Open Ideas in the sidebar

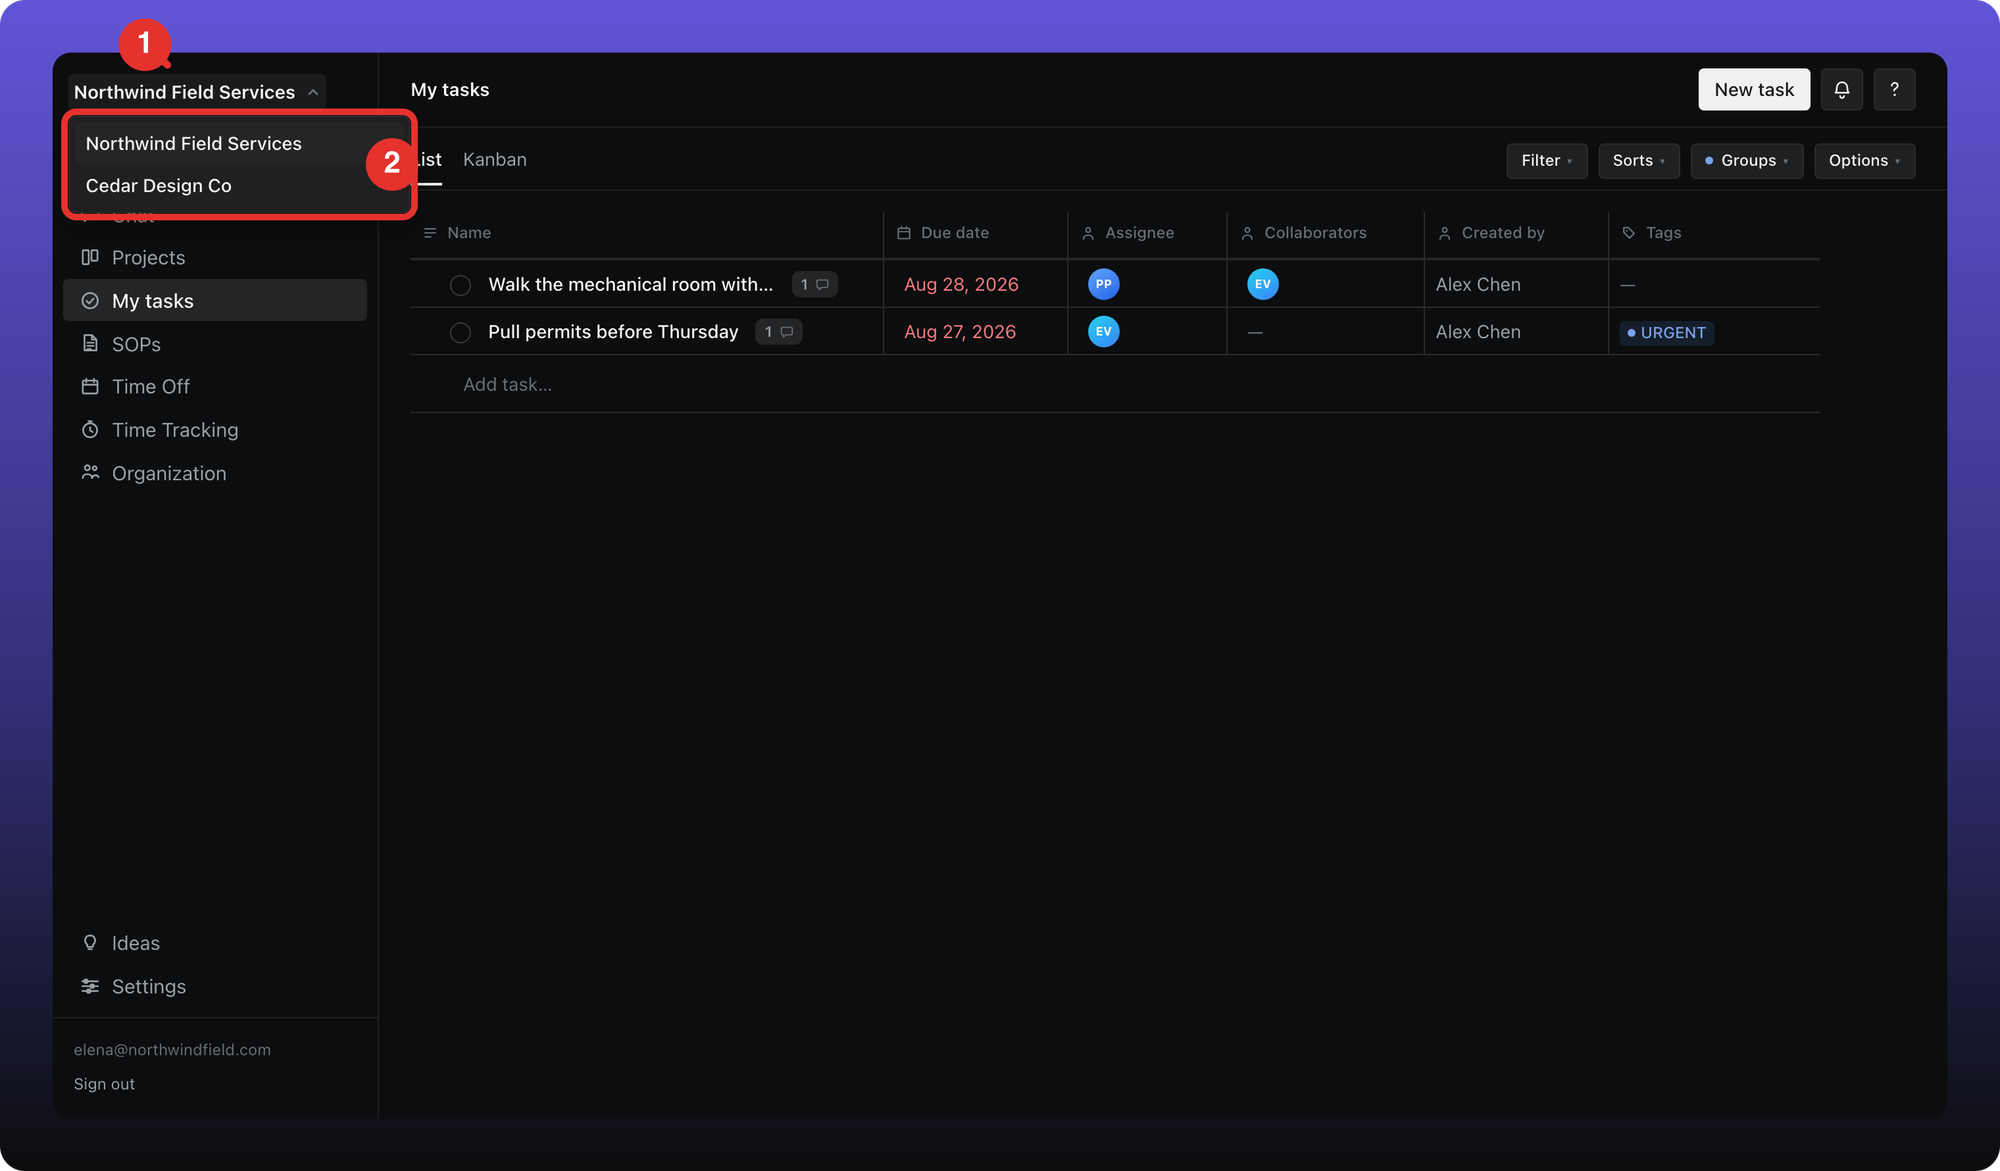click(215, 943)
